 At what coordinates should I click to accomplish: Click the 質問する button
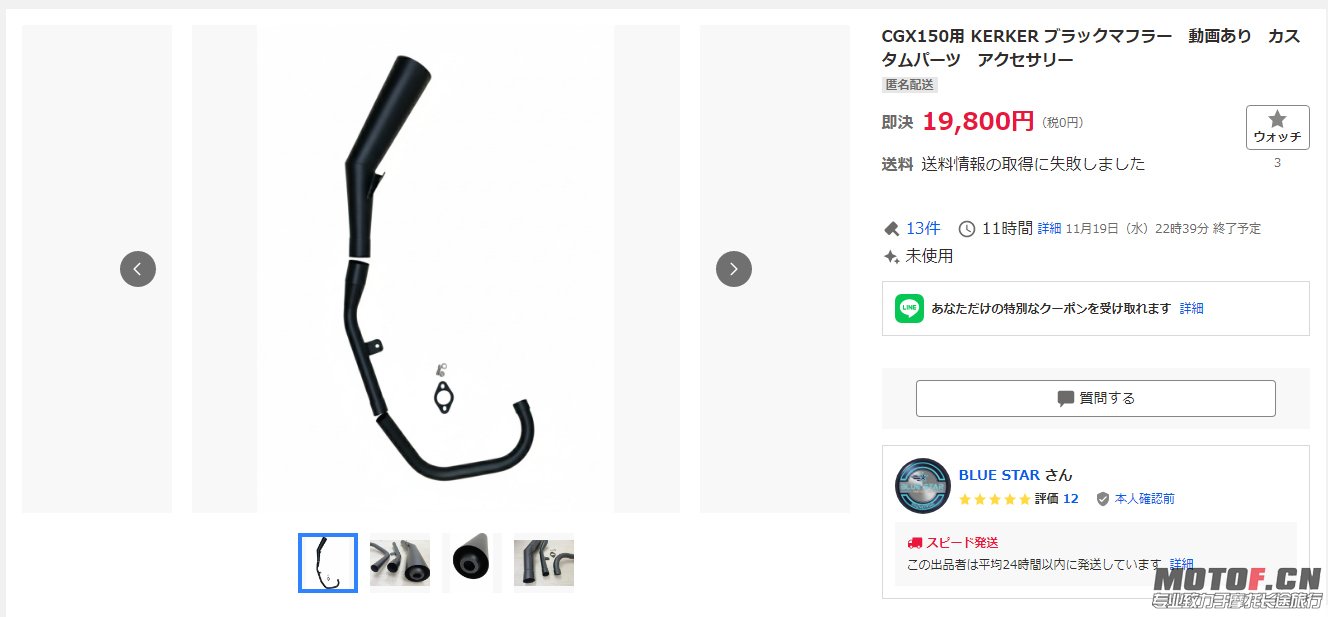(x=1095, y=398)
